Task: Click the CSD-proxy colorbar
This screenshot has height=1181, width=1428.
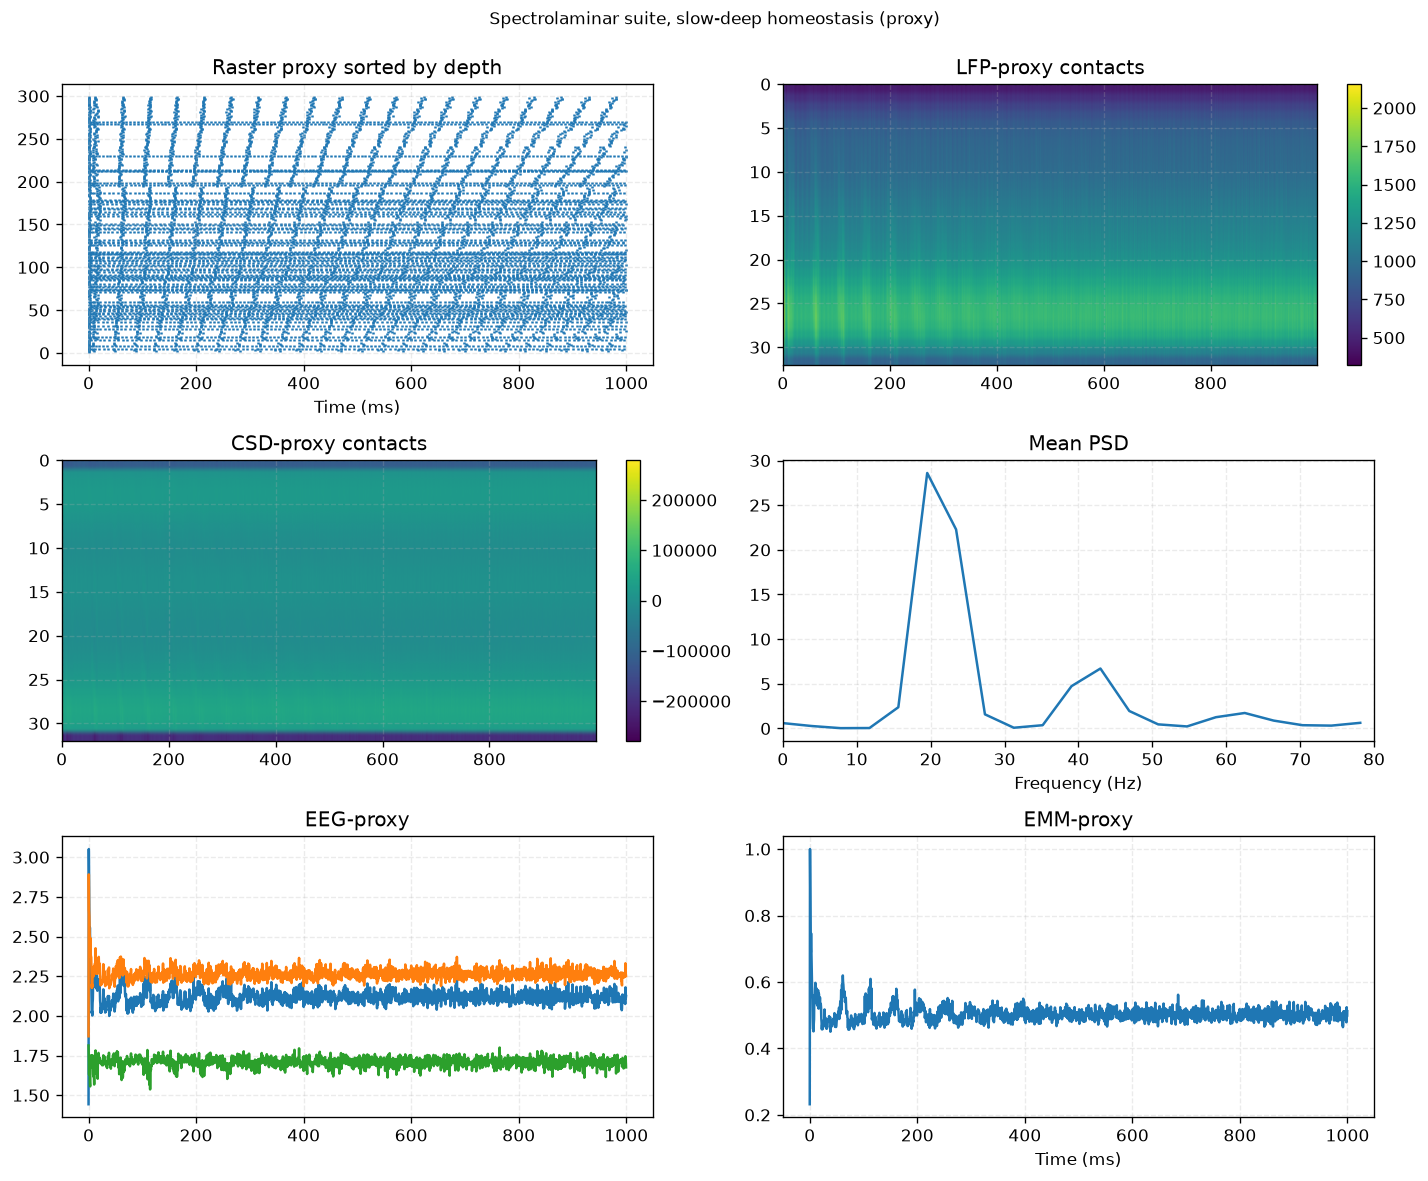Action: point(633,601)
